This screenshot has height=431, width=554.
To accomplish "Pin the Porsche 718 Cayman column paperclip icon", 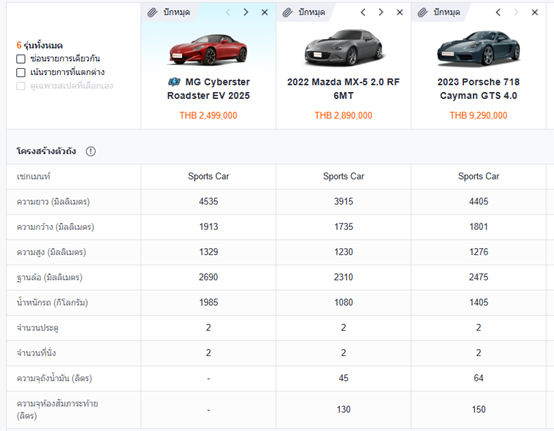I will click(x=423, y=13).
